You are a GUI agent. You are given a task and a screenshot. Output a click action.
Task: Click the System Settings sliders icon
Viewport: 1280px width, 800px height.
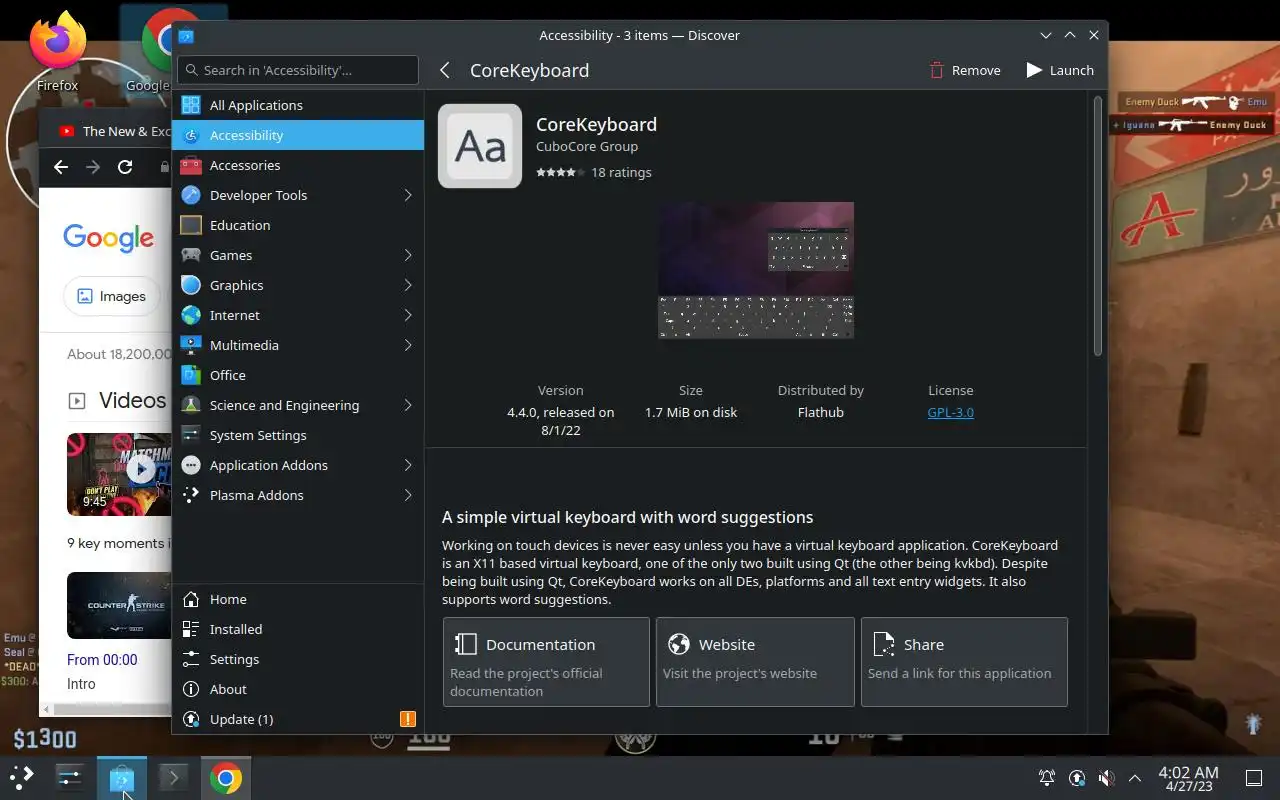191,435
